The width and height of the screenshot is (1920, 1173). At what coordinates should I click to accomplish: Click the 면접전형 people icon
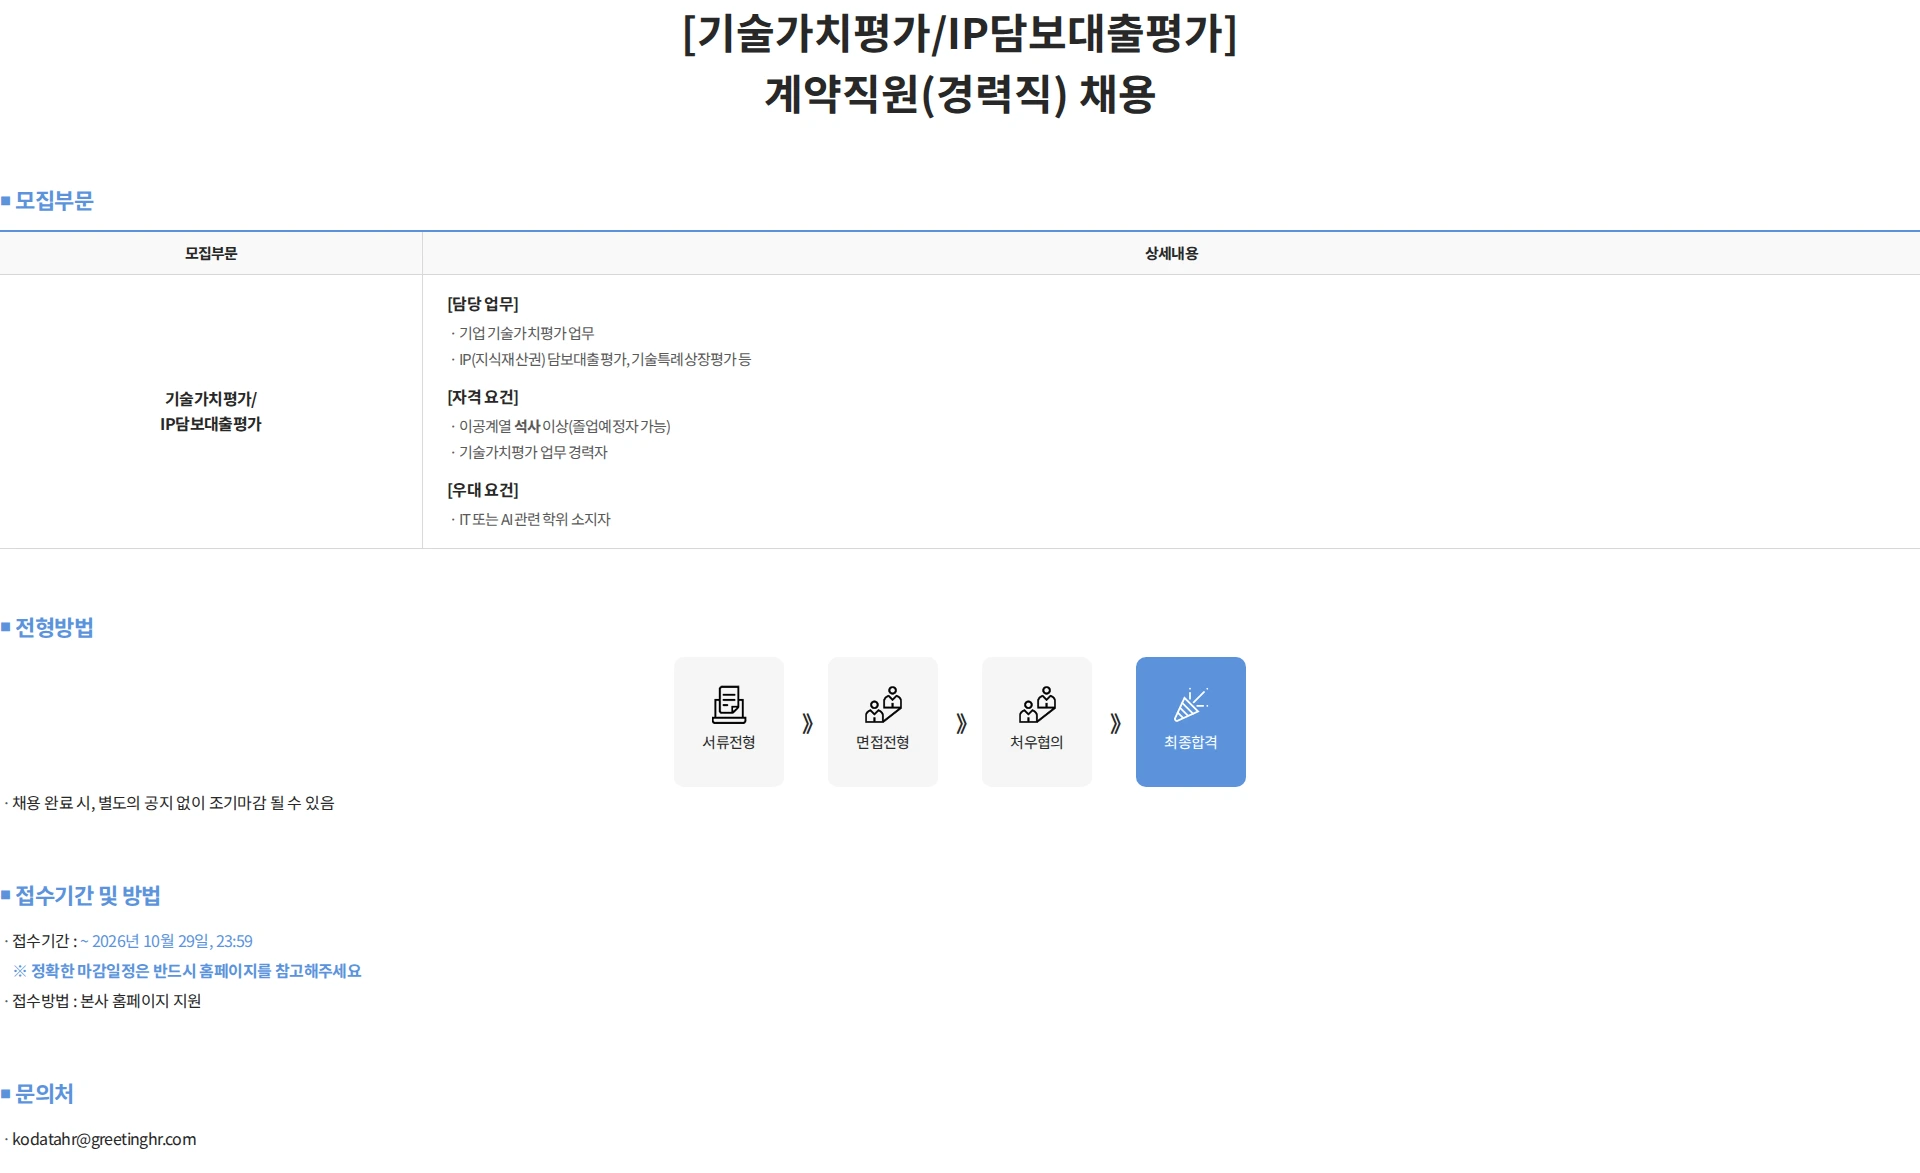click(x=883, y=704)
